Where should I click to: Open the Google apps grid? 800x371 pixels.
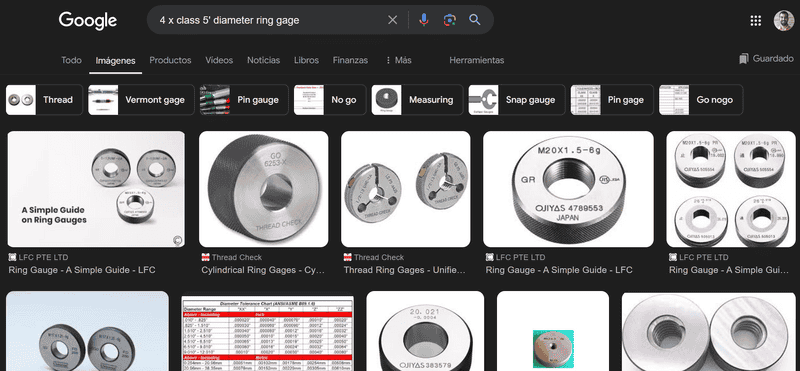point(756,20)
